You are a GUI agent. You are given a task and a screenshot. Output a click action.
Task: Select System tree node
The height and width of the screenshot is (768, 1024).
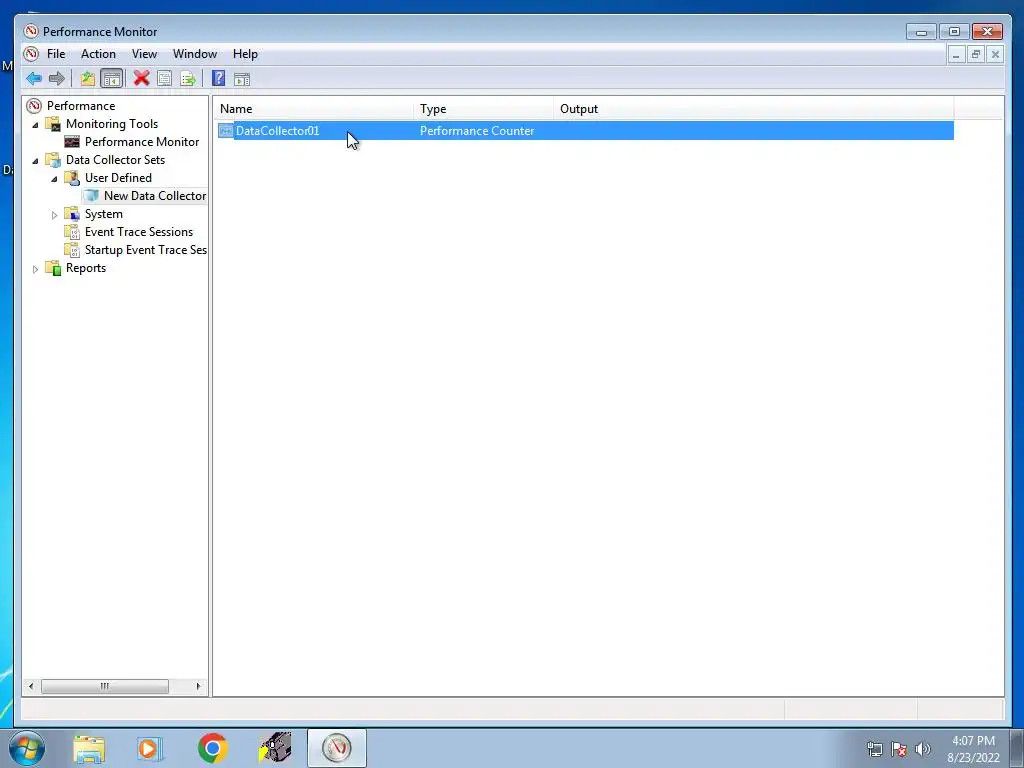(104, 214)
